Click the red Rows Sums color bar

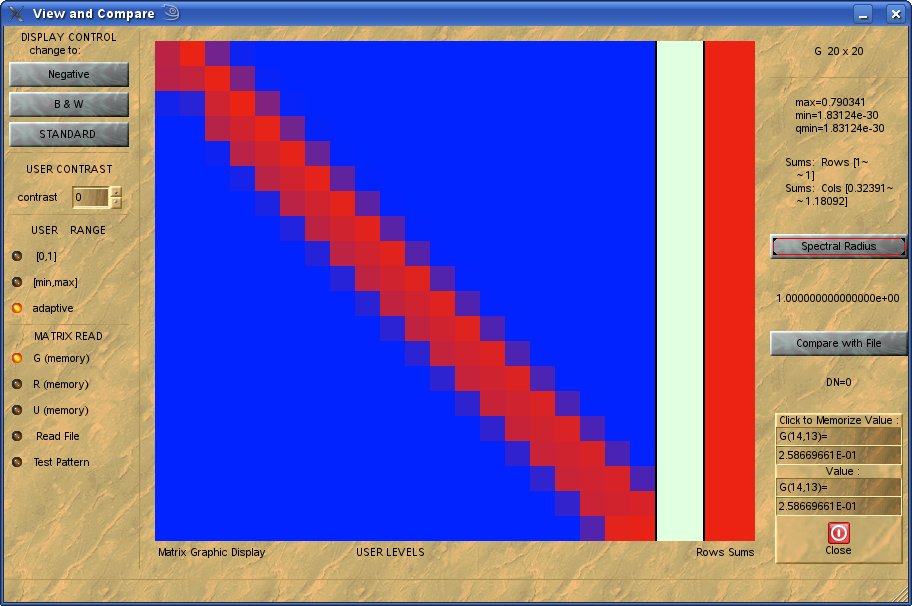click(x=729, y=290)
